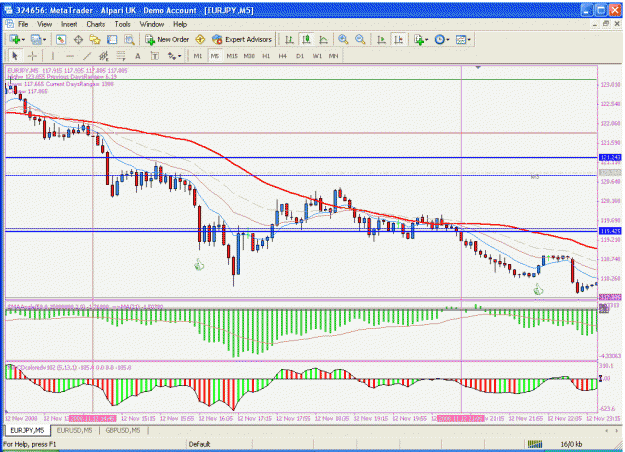Screen dimensions: 625x452
Task: Click the connection status bars icon
Action: [535, 444]
